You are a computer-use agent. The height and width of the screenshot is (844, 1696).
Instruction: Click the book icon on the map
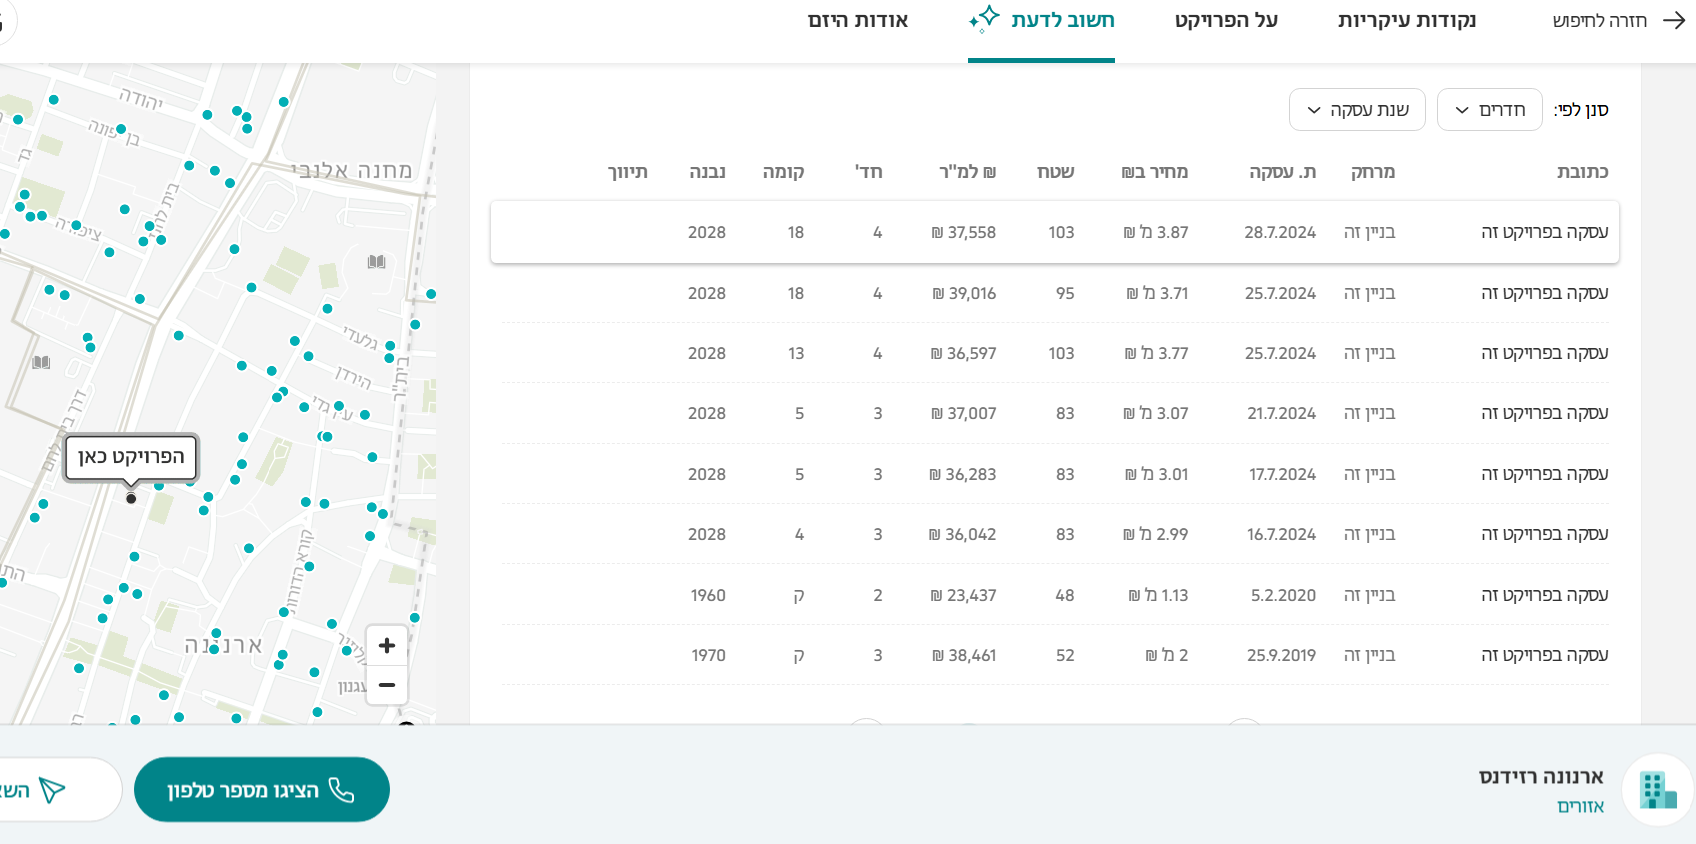(x=376, y=262)
